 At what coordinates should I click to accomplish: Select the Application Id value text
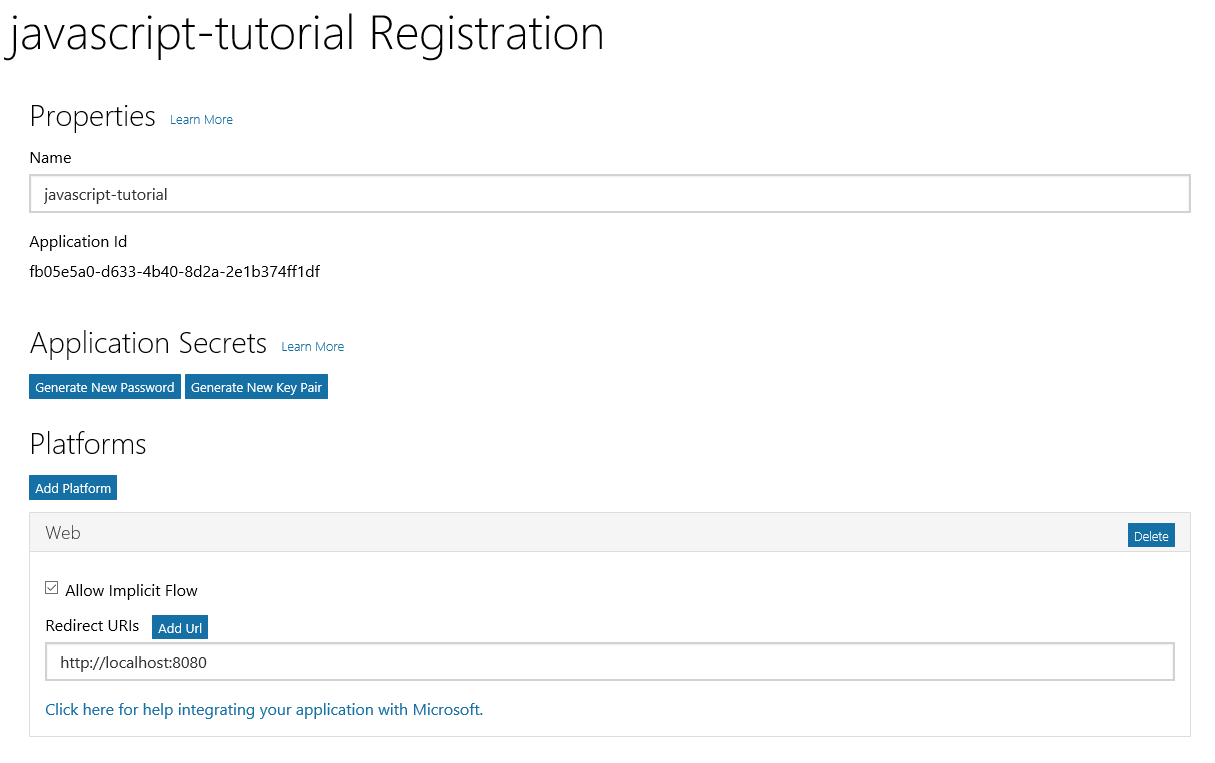175,271
